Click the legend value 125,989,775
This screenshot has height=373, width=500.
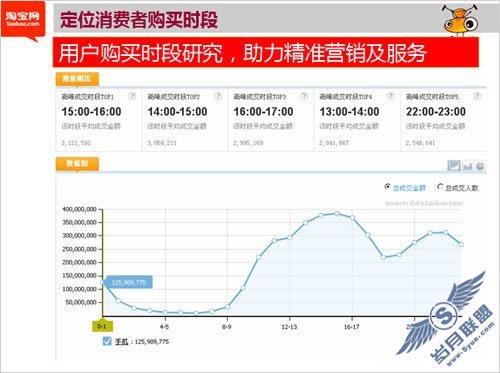point(152,341)
